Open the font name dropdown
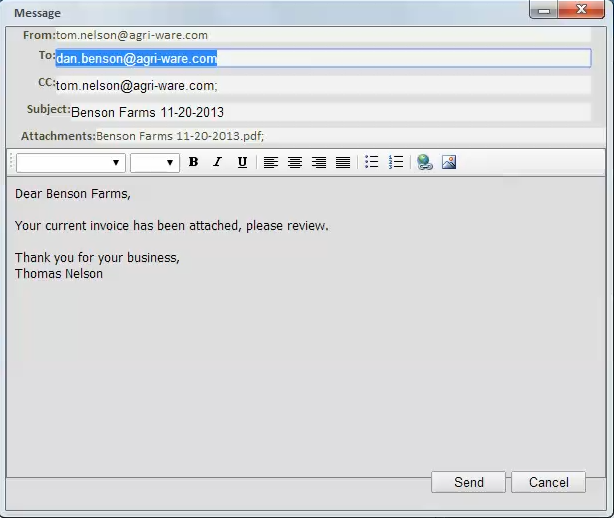Screen dimensions: 614x518 tap(71, 162)
